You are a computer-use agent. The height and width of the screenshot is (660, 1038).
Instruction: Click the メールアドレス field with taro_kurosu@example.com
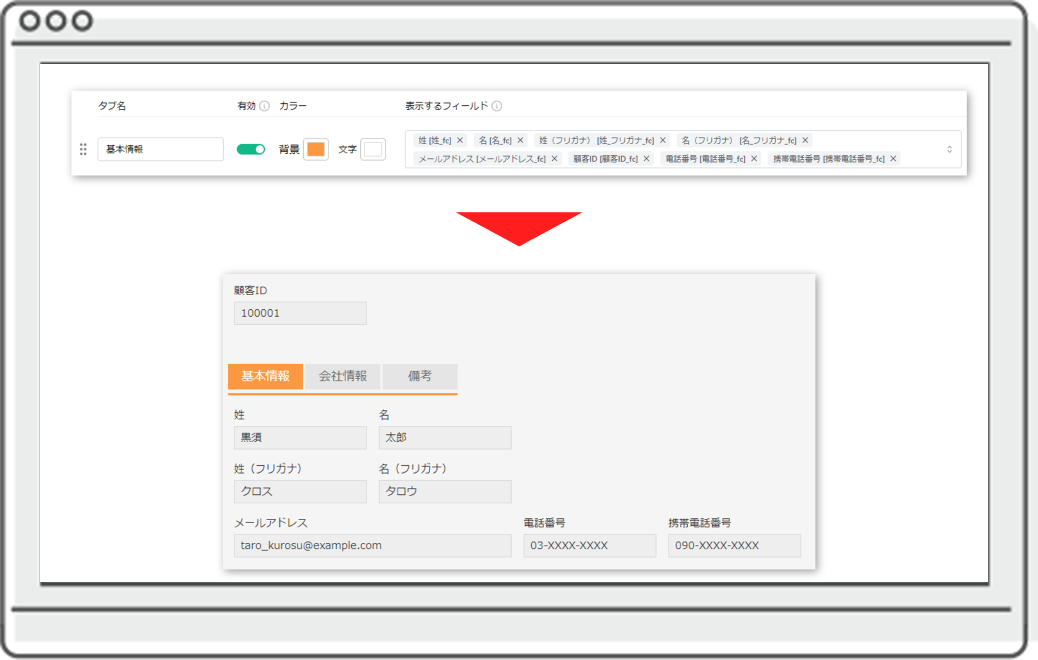tap(372, 546)
